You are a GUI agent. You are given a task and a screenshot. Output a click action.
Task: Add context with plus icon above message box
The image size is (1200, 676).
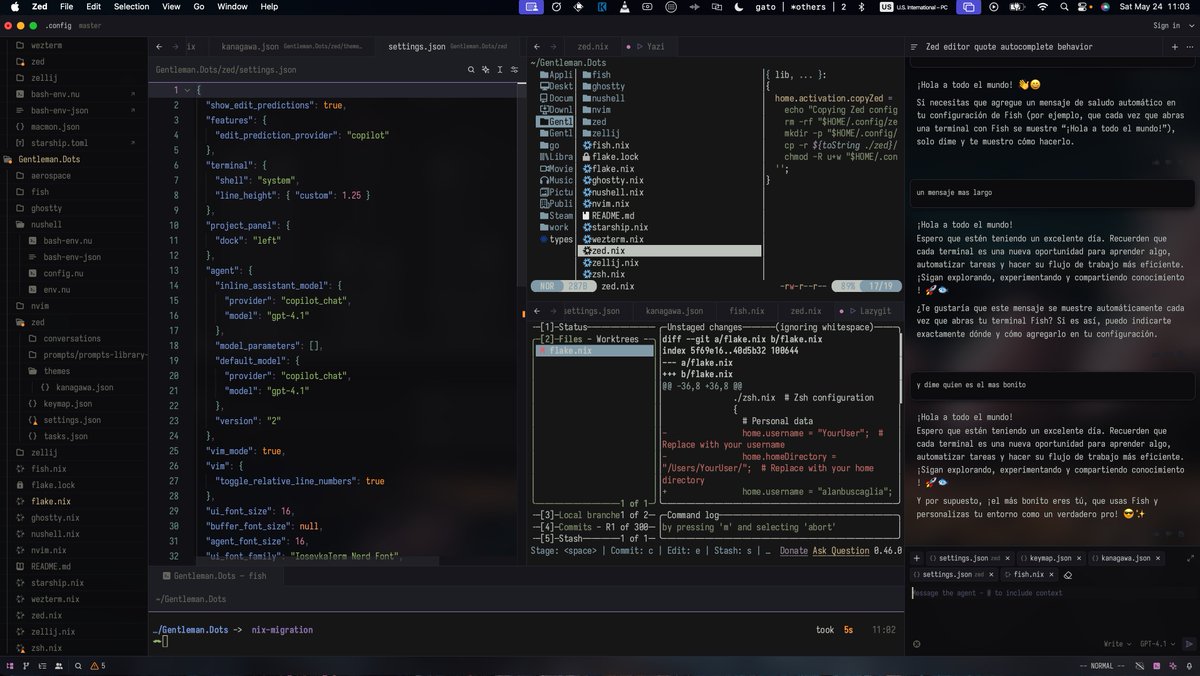pyautogui.click(x=916, y=558)
